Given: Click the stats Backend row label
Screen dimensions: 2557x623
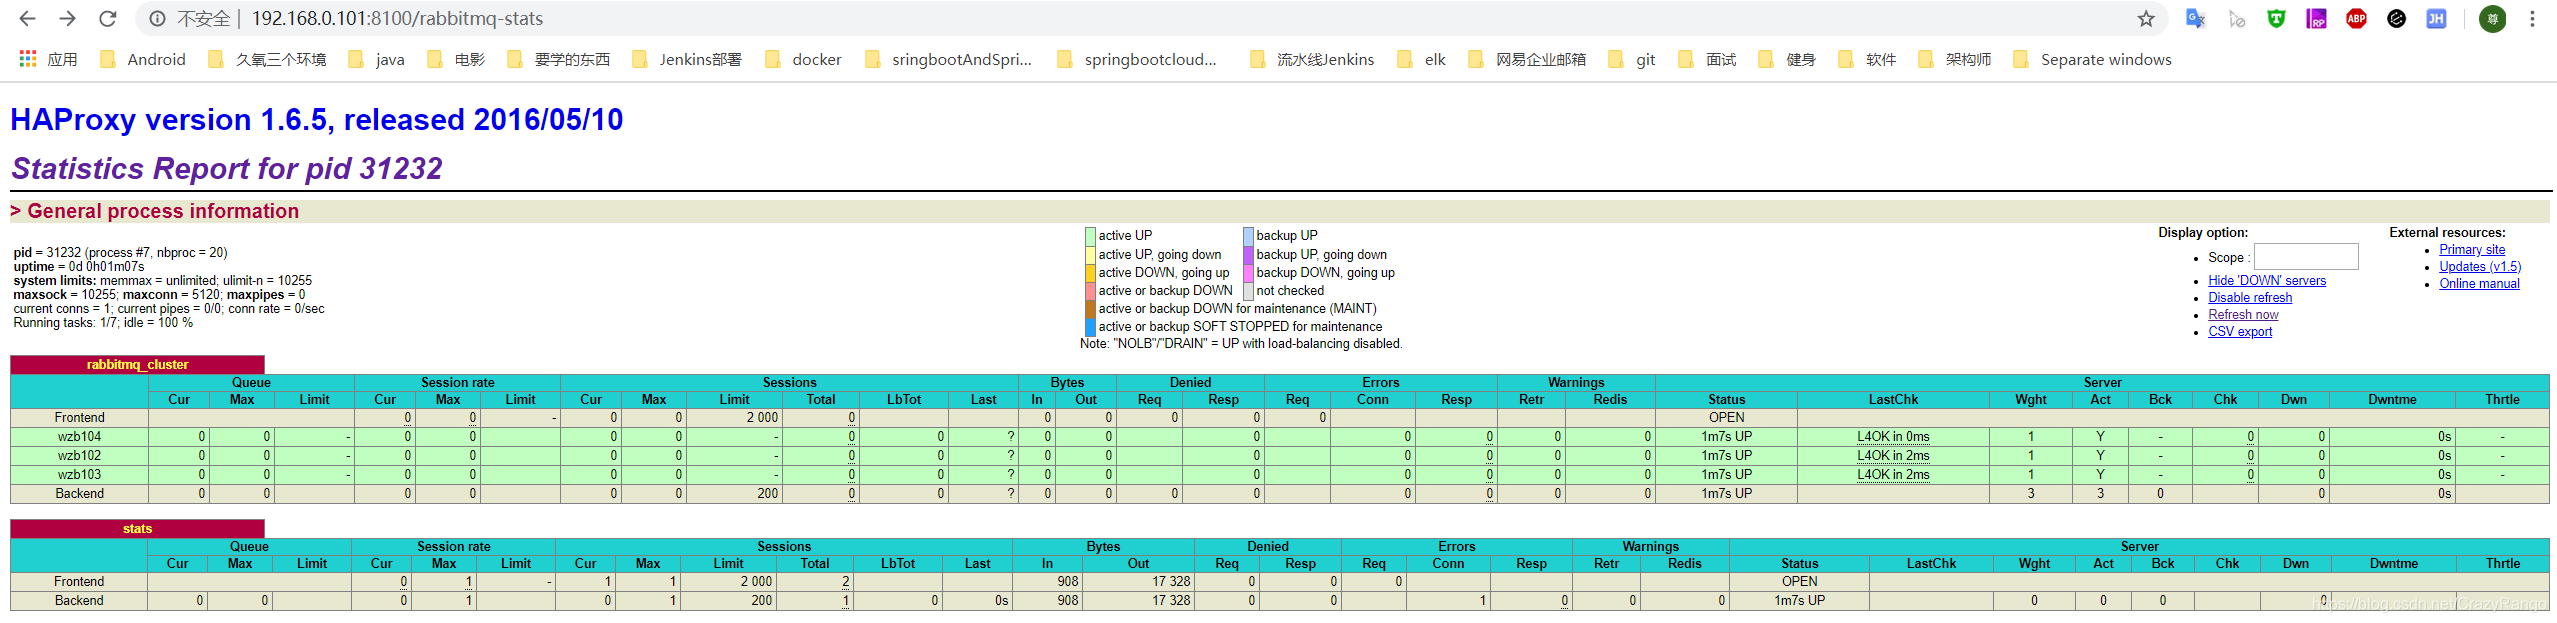Looking at the screenshot, I should click(x=79, y=601).
